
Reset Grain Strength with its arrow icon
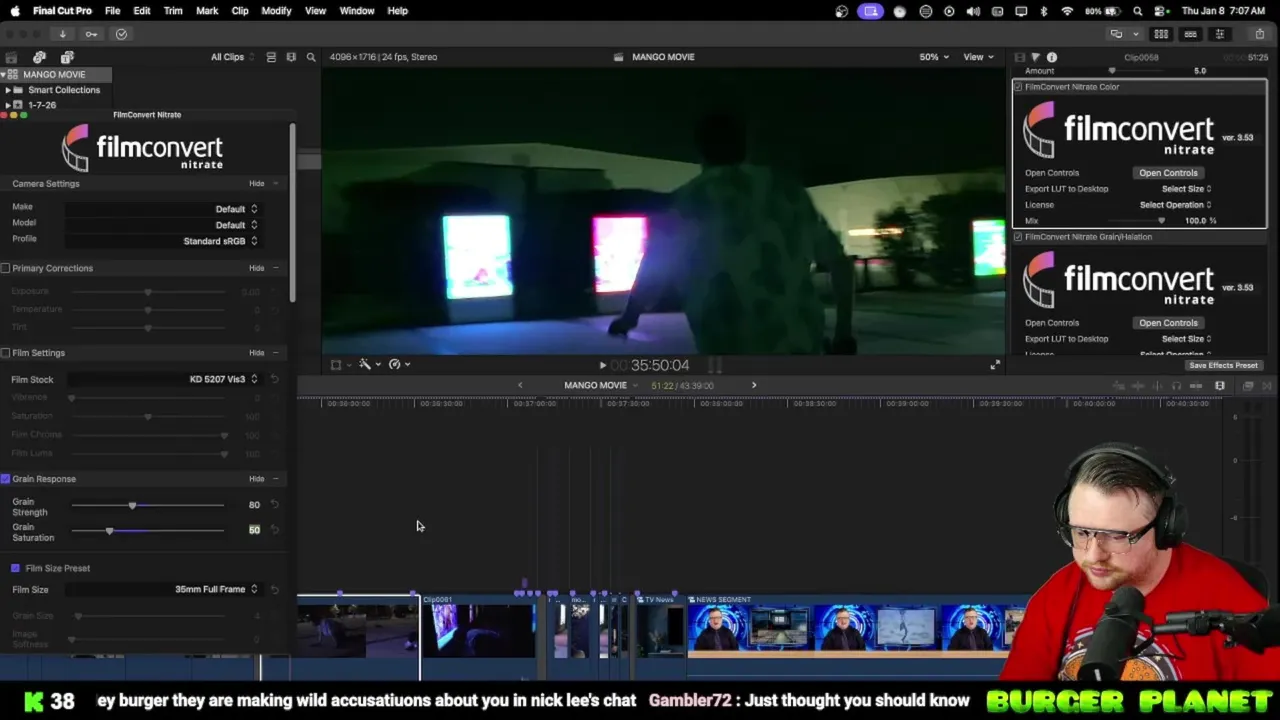[x=274, y=505]
